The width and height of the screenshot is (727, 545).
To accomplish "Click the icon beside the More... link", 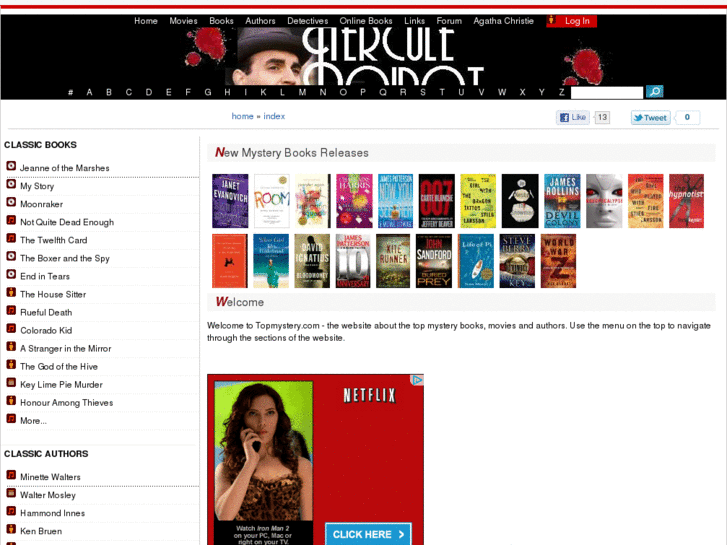I will click(11, 419).
